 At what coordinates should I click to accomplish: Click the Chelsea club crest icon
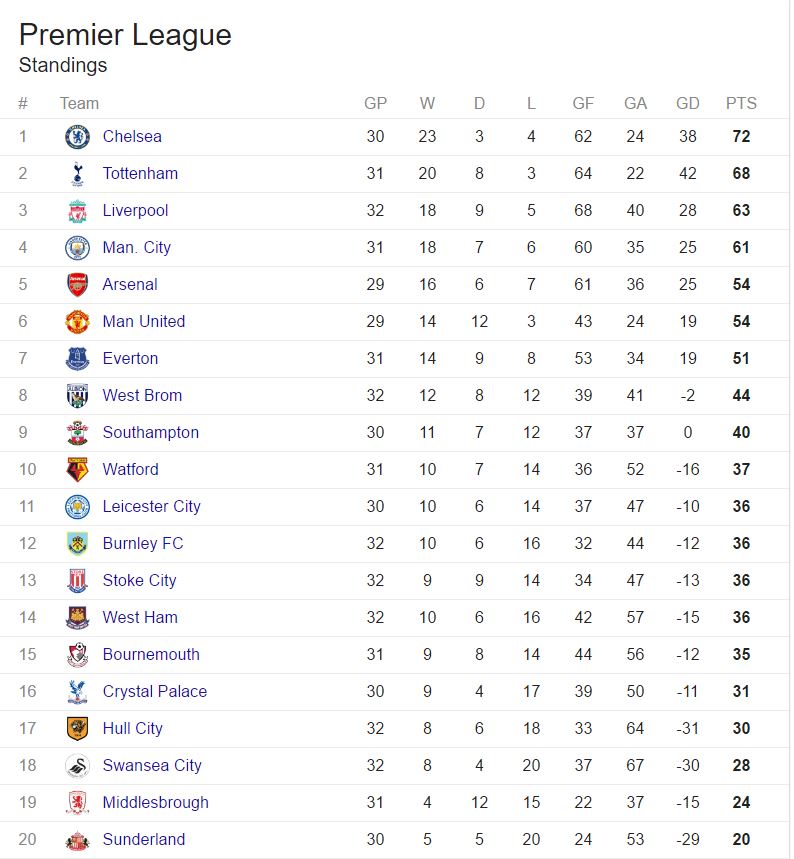[77, 136]
